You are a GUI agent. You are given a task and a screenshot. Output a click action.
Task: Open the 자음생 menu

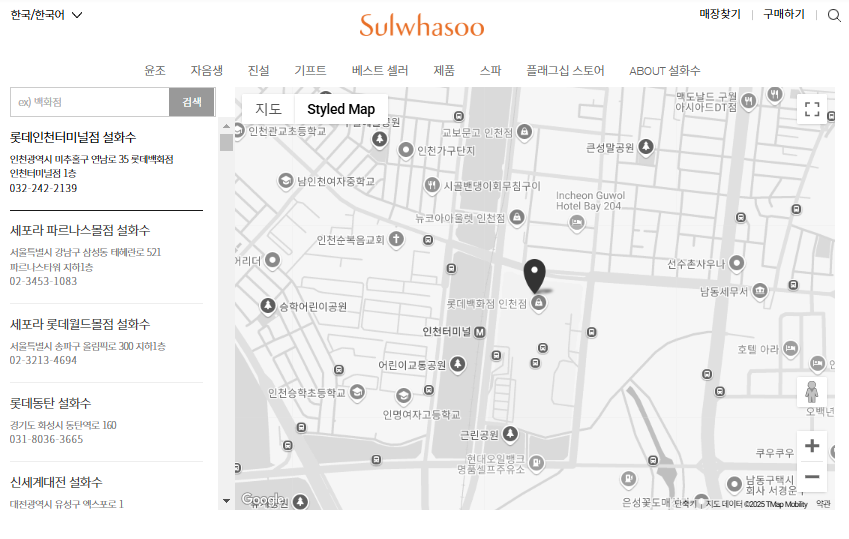click(207, 70)
